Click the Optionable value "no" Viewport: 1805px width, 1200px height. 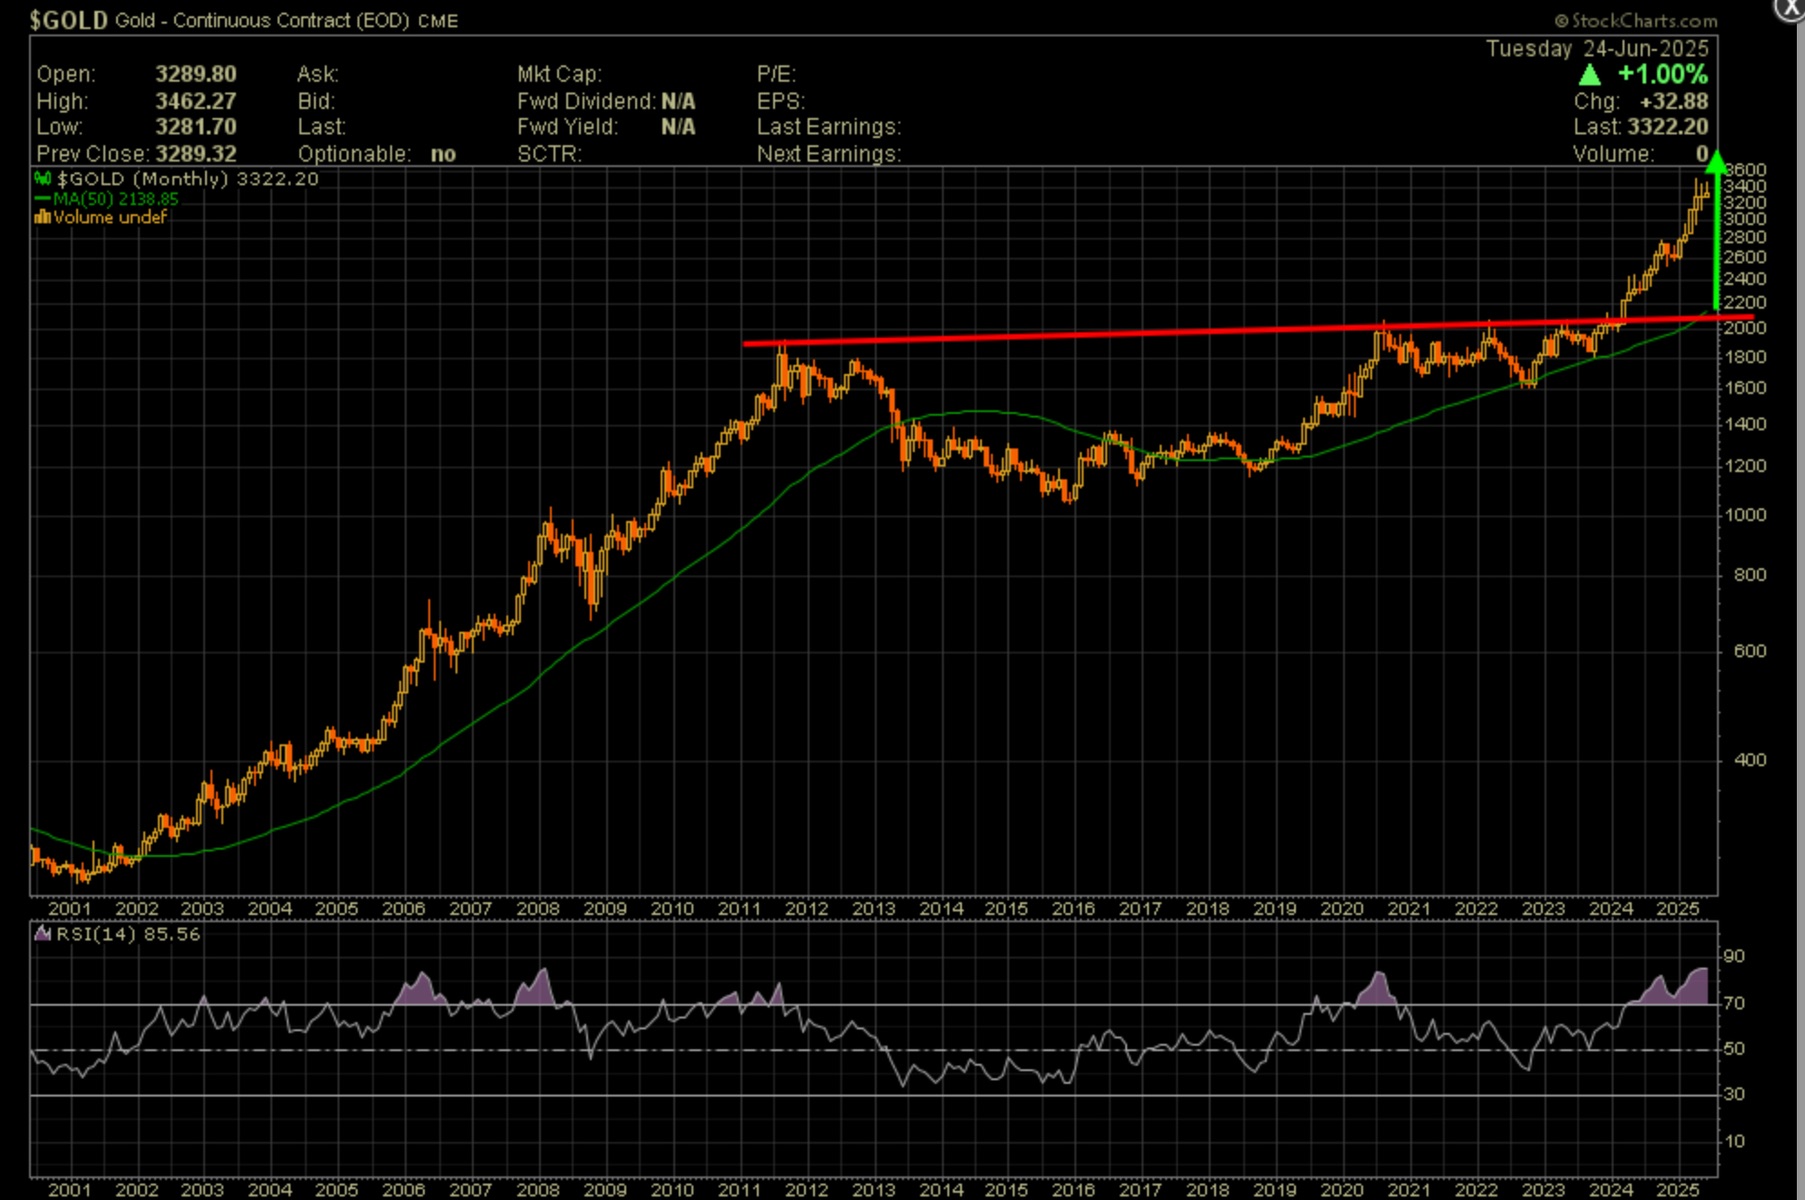click(x=443, y=154)
